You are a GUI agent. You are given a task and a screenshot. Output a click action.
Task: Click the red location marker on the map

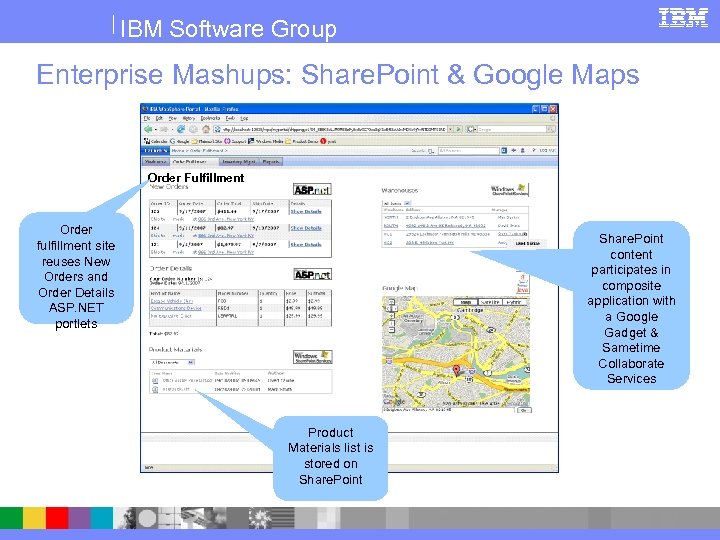coord(456,371)
